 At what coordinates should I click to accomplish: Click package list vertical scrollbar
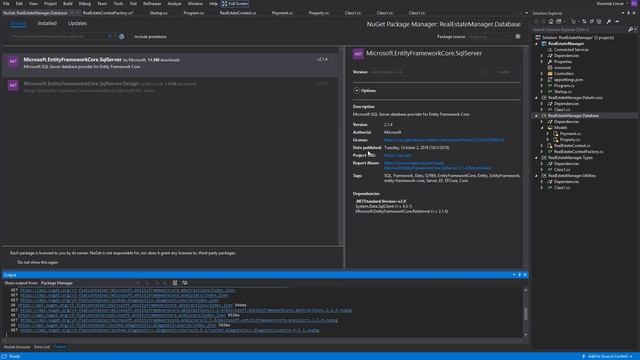tap(340, 146)
